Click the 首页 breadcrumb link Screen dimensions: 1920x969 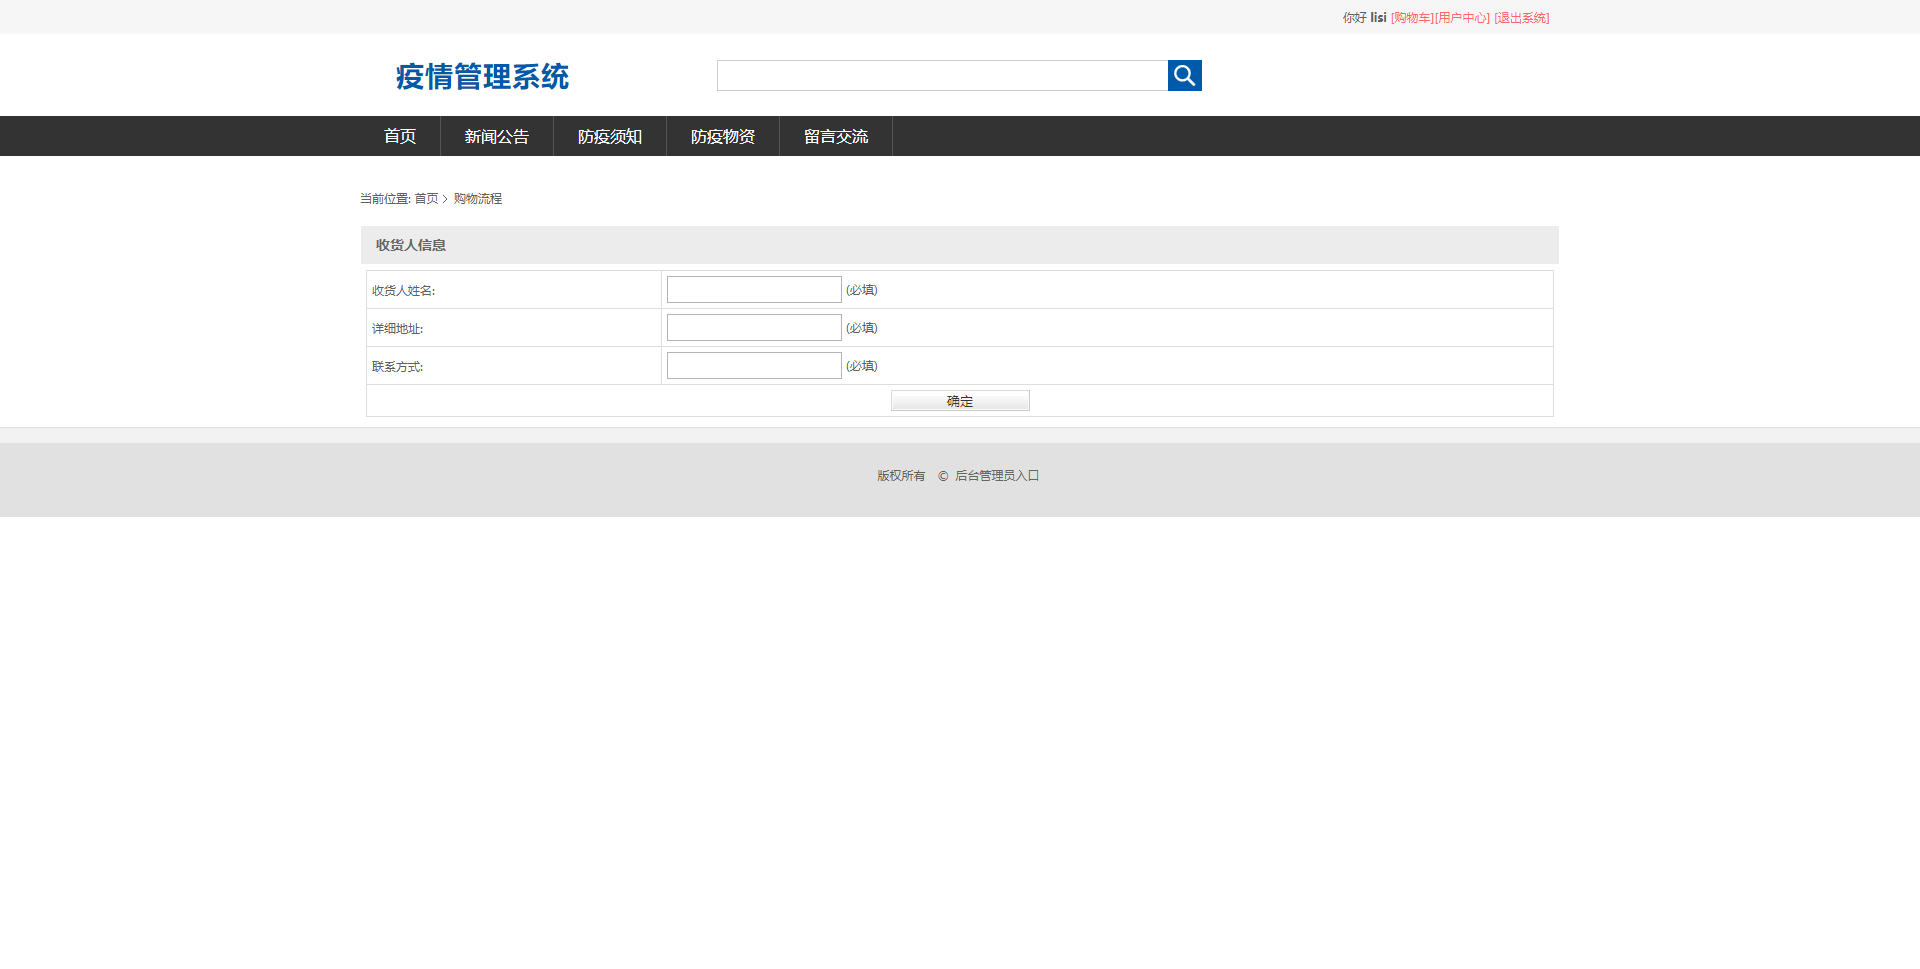point(426,199)
